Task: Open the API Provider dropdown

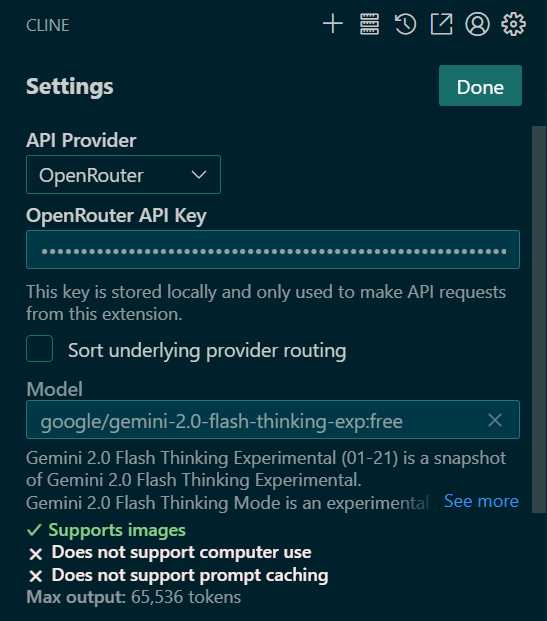Action: [x=123, y=175]
